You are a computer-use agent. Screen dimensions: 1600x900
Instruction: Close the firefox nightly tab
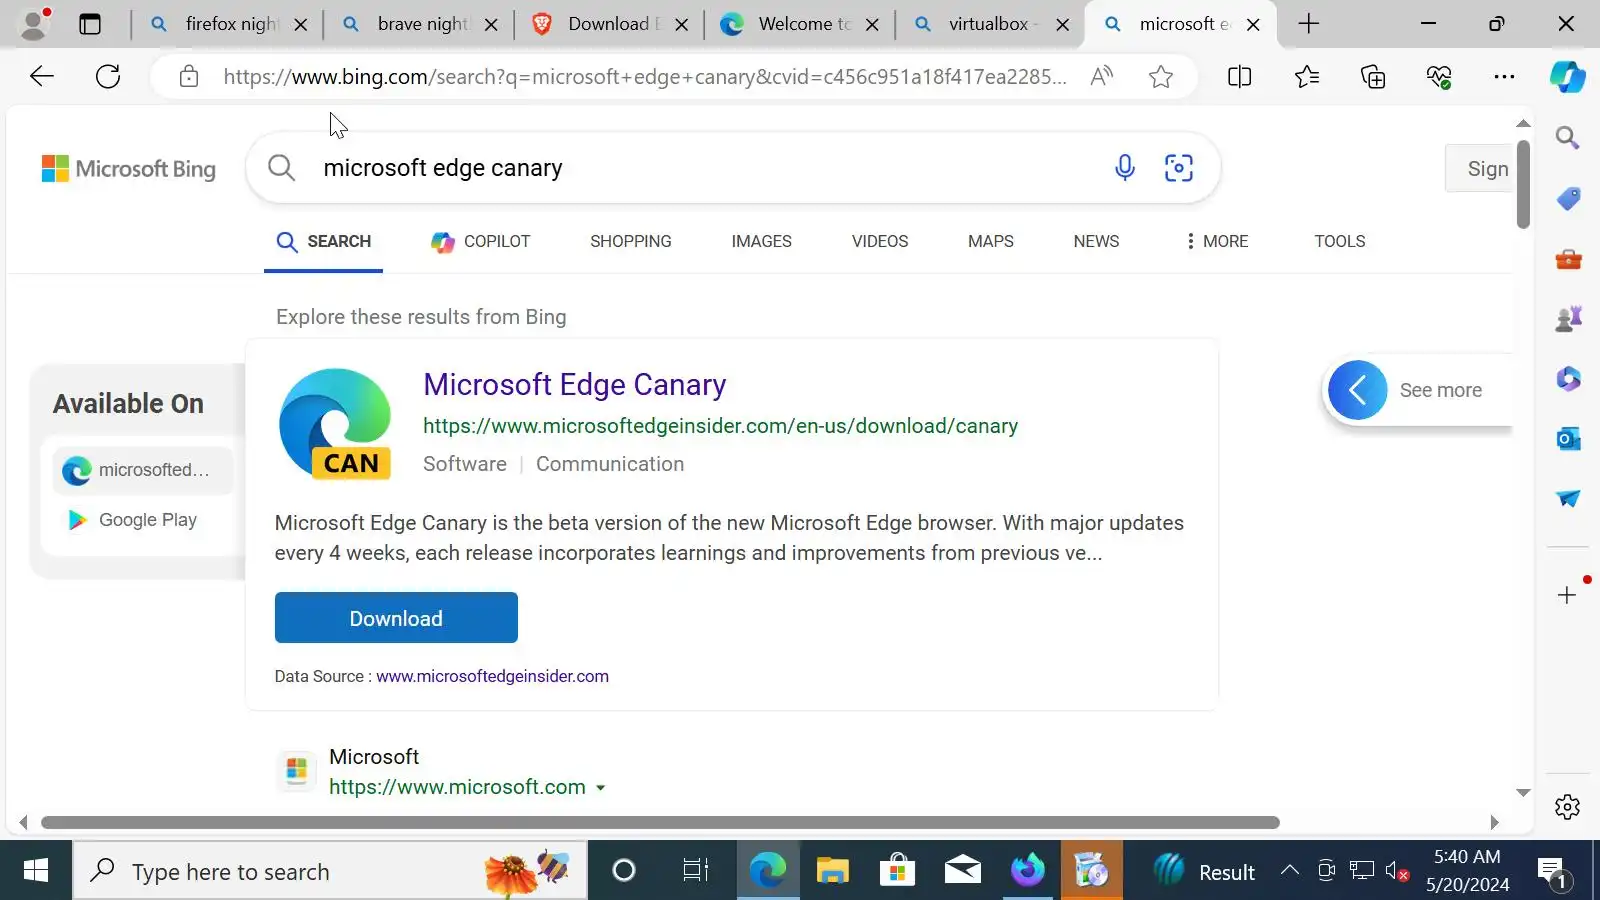[x=301, y=25]
